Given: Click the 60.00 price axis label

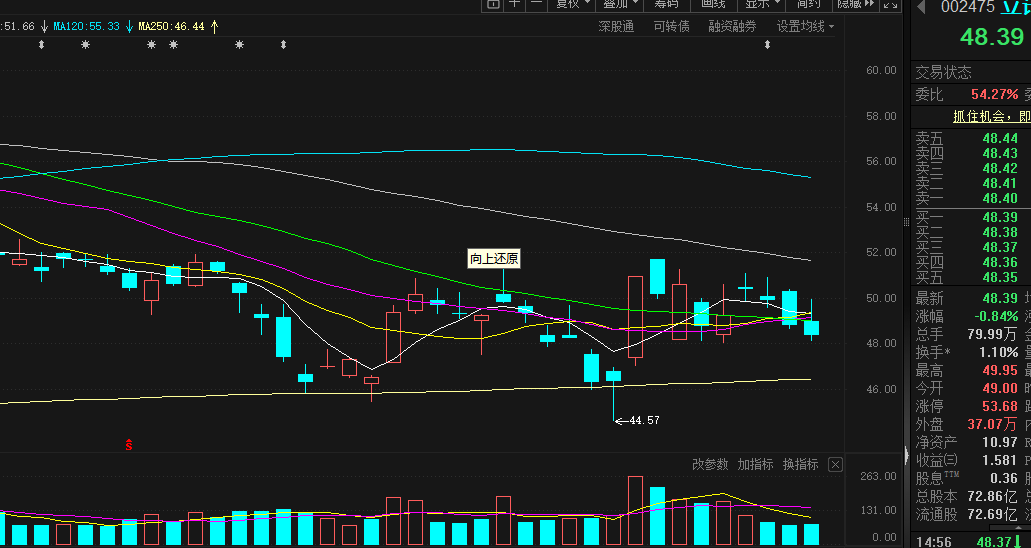Looking at the screenshot, I should pos(880,70).
